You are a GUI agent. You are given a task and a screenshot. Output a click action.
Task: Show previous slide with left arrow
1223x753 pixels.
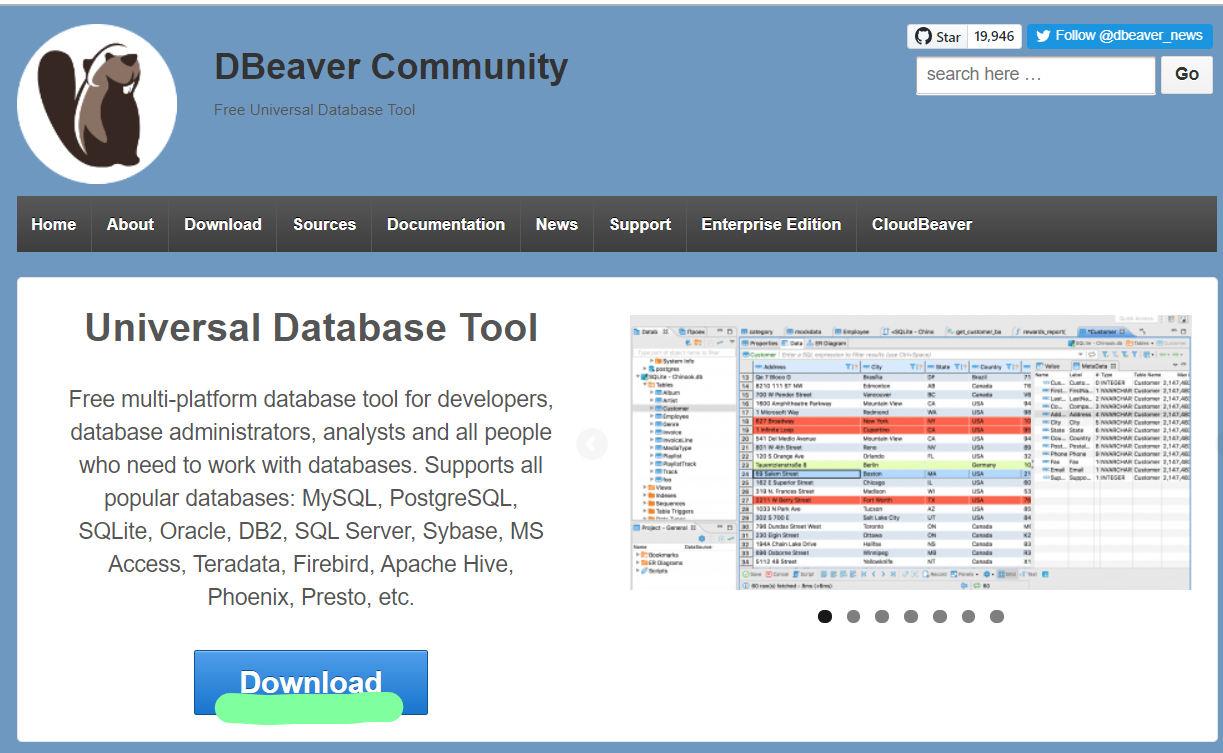pos(592,444)
